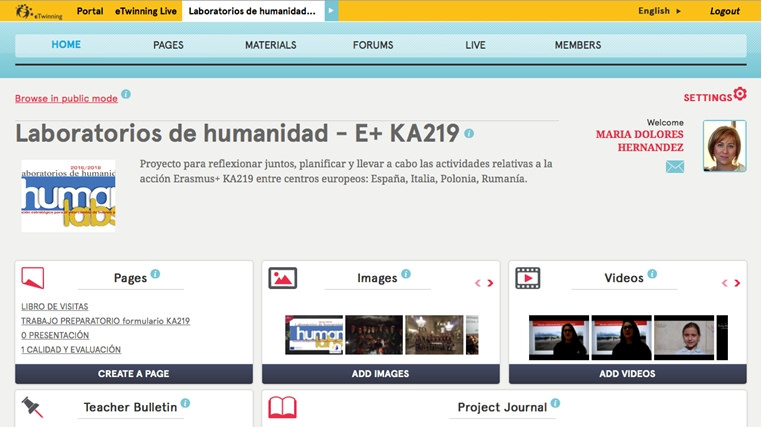The height and width of the screenshot is (428, 762).
Task: Expand the project tab arrow dropdown
Action: tap(332, 11)
